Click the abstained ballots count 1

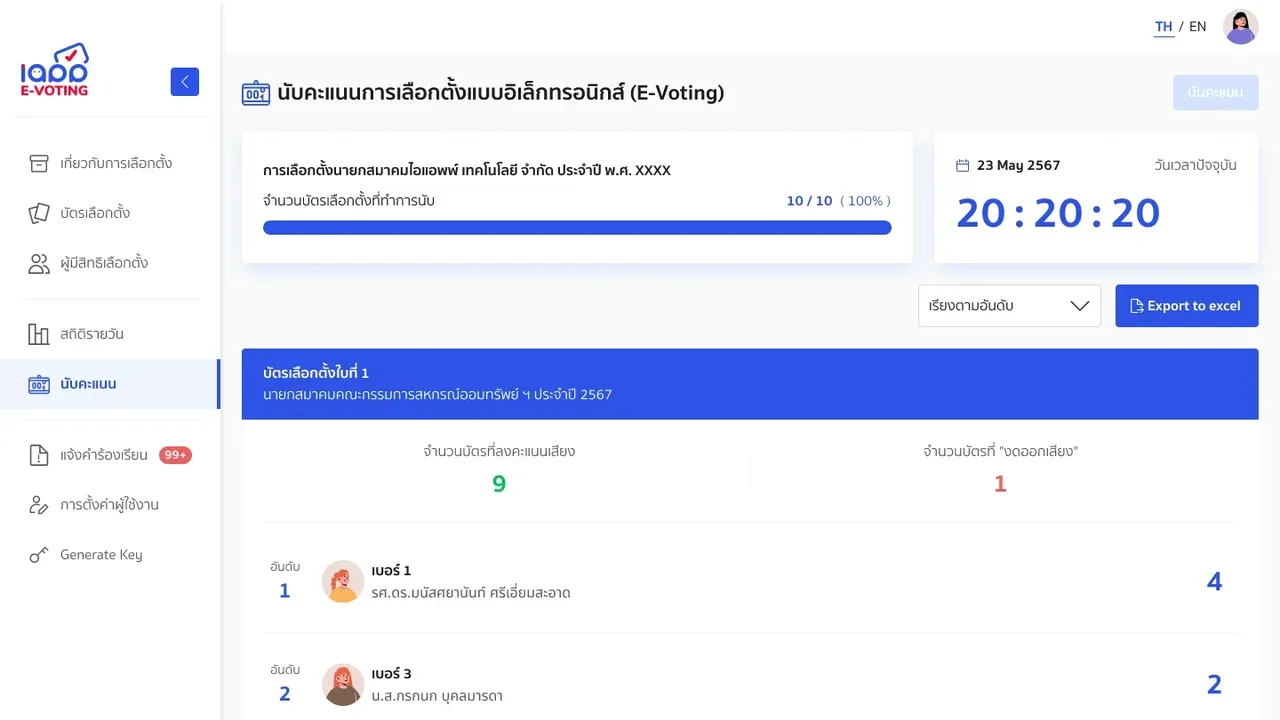click(1000, 484)
